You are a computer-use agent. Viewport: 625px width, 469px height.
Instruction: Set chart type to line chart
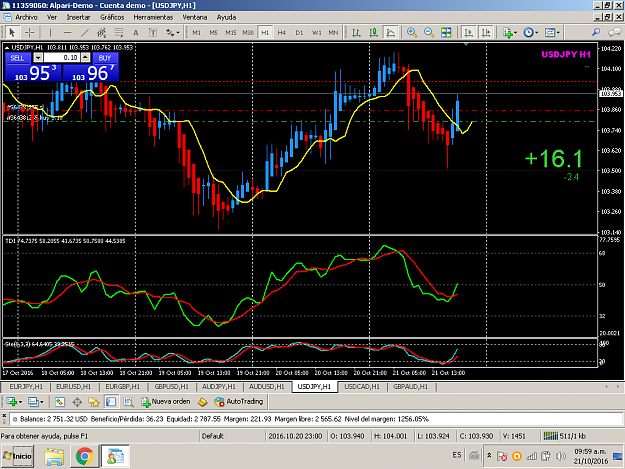[391, 32]
